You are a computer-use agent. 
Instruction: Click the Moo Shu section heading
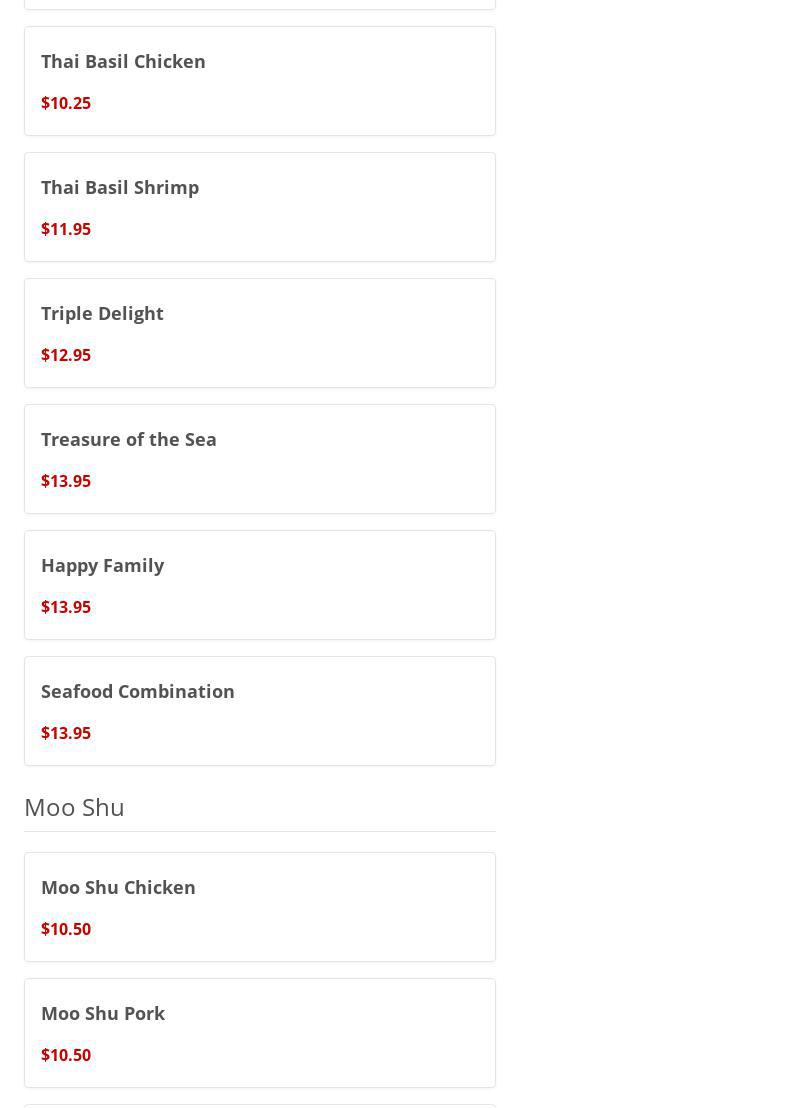[x=74, y=807]
